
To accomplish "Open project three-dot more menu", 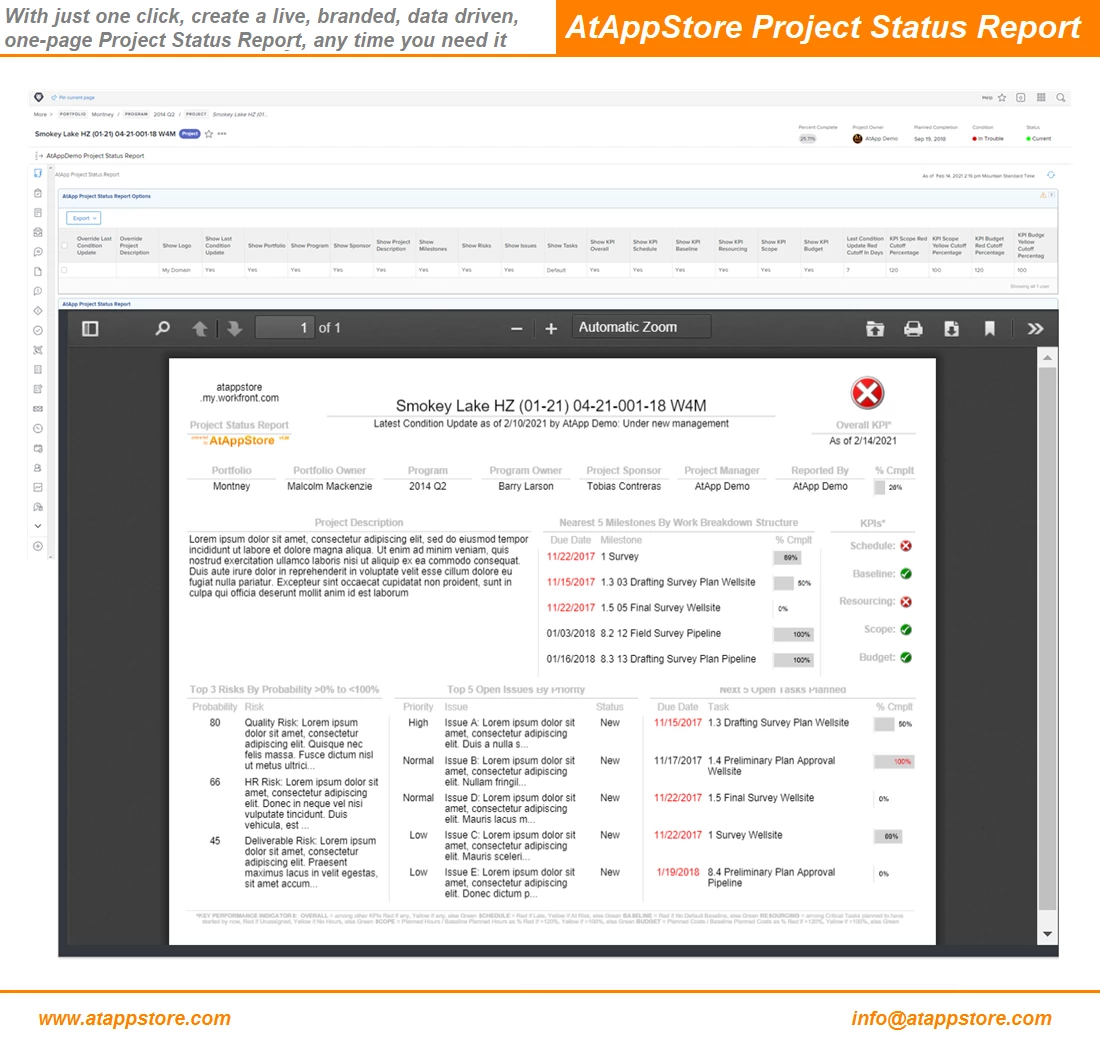I will click(x=222, y=134).
